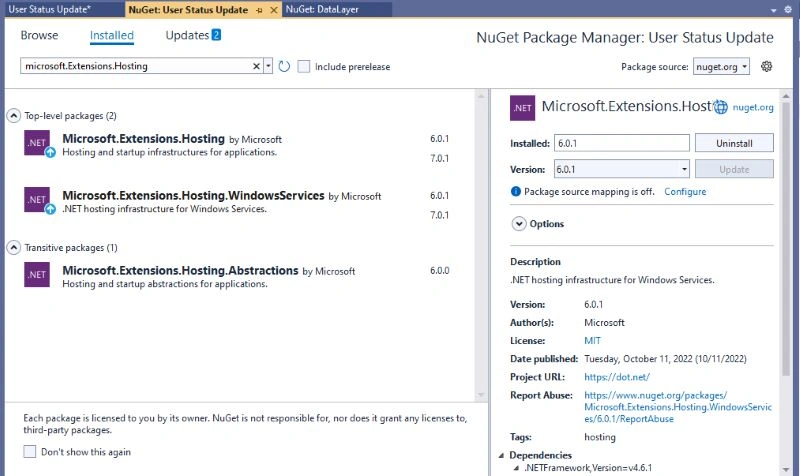Open the Package source dropdown

click(x=721, y=66)
